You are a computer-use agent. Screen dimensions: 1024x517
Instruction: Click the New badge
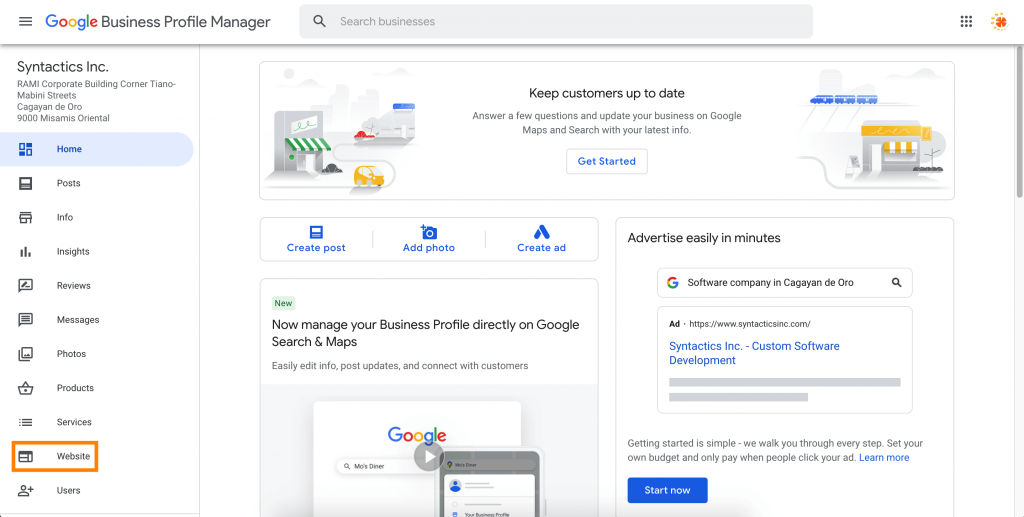(x=283, y=303)
